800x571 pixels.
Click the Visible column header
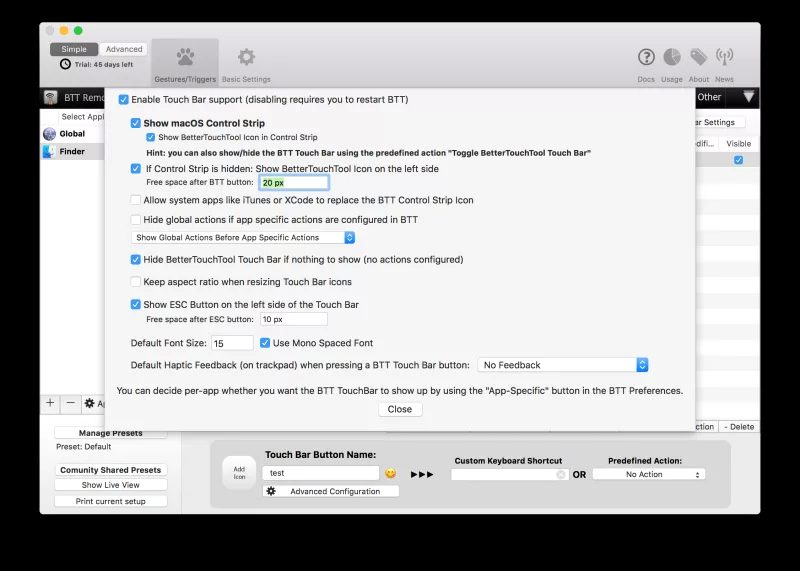click(x=738, y=144)
